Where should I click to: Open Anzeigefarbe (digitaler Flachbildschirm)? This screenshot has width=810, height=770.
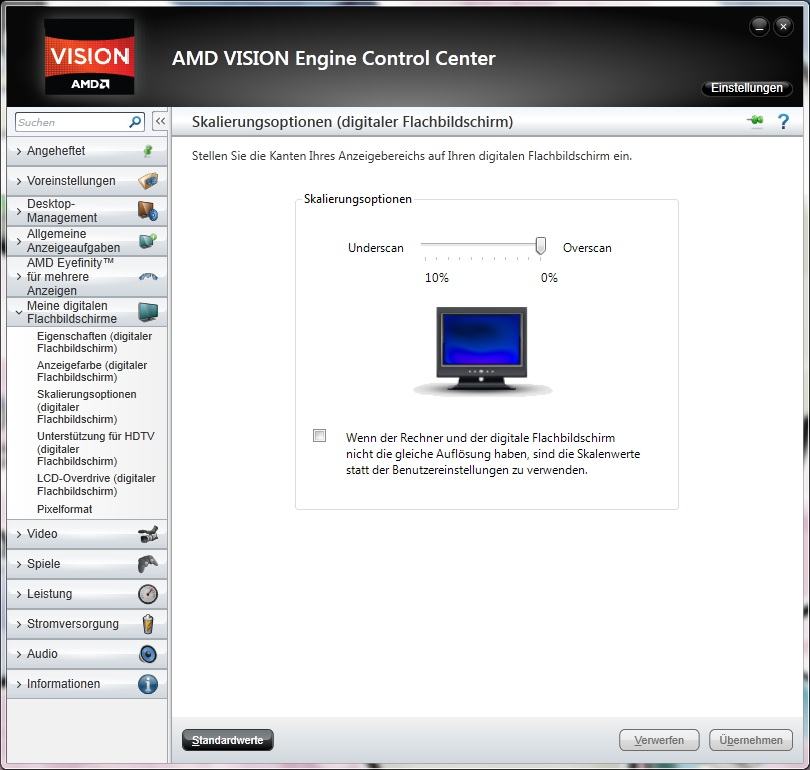(x=92, y=371)
